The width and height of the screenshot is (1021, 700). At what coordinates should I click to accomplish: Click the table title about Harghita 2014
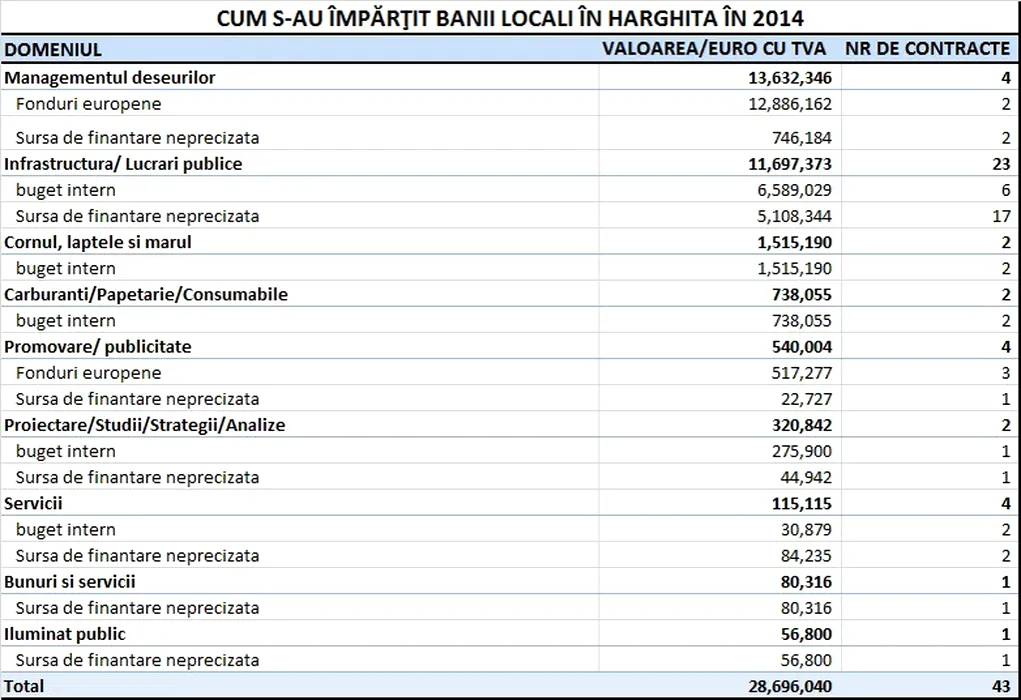click(x=510, y=18)
